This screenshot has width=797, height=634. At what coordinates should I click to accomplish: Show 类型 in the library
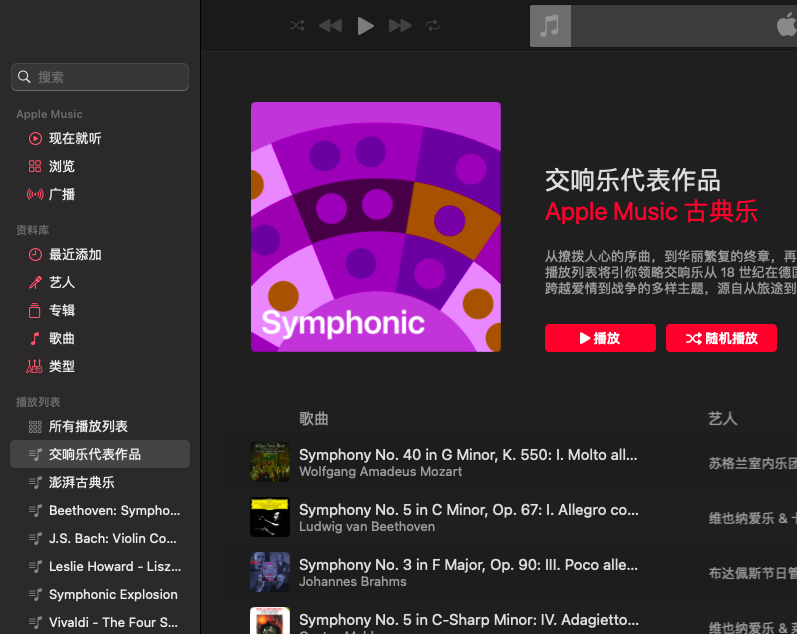tap(100, 366)
